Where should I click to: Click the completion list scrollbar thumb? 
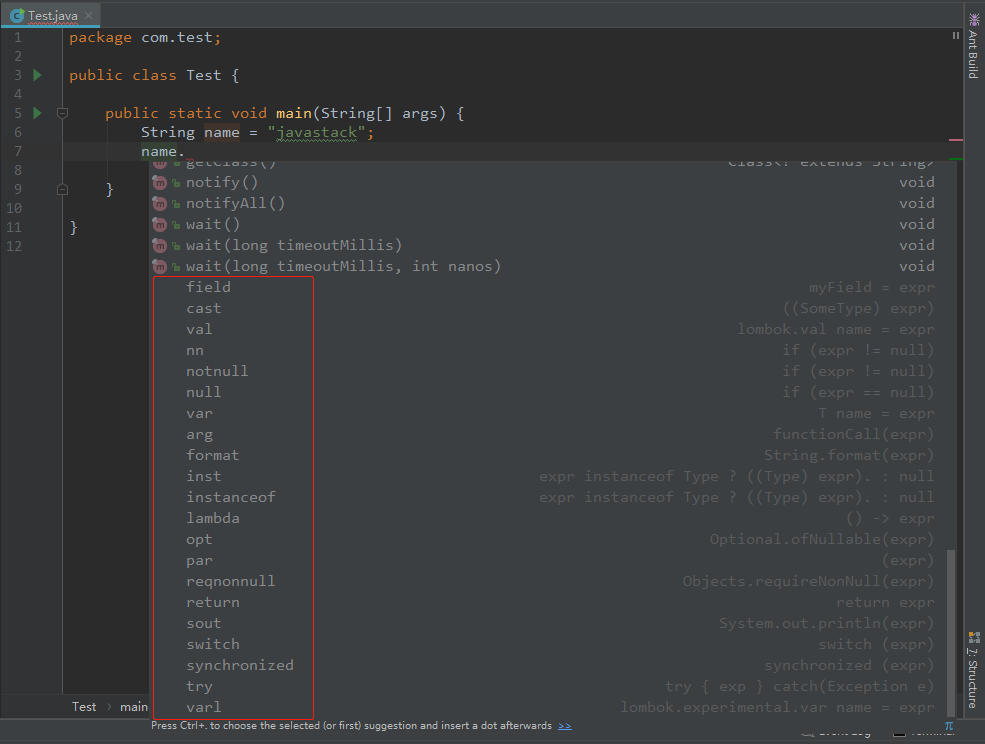[x=951, y=630]
